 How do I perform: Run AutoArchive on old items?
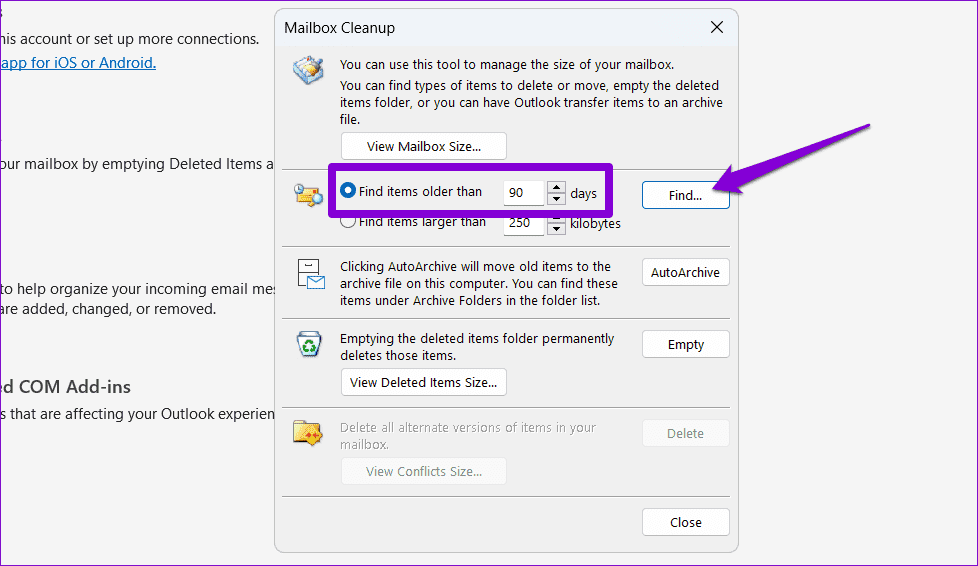685,272
